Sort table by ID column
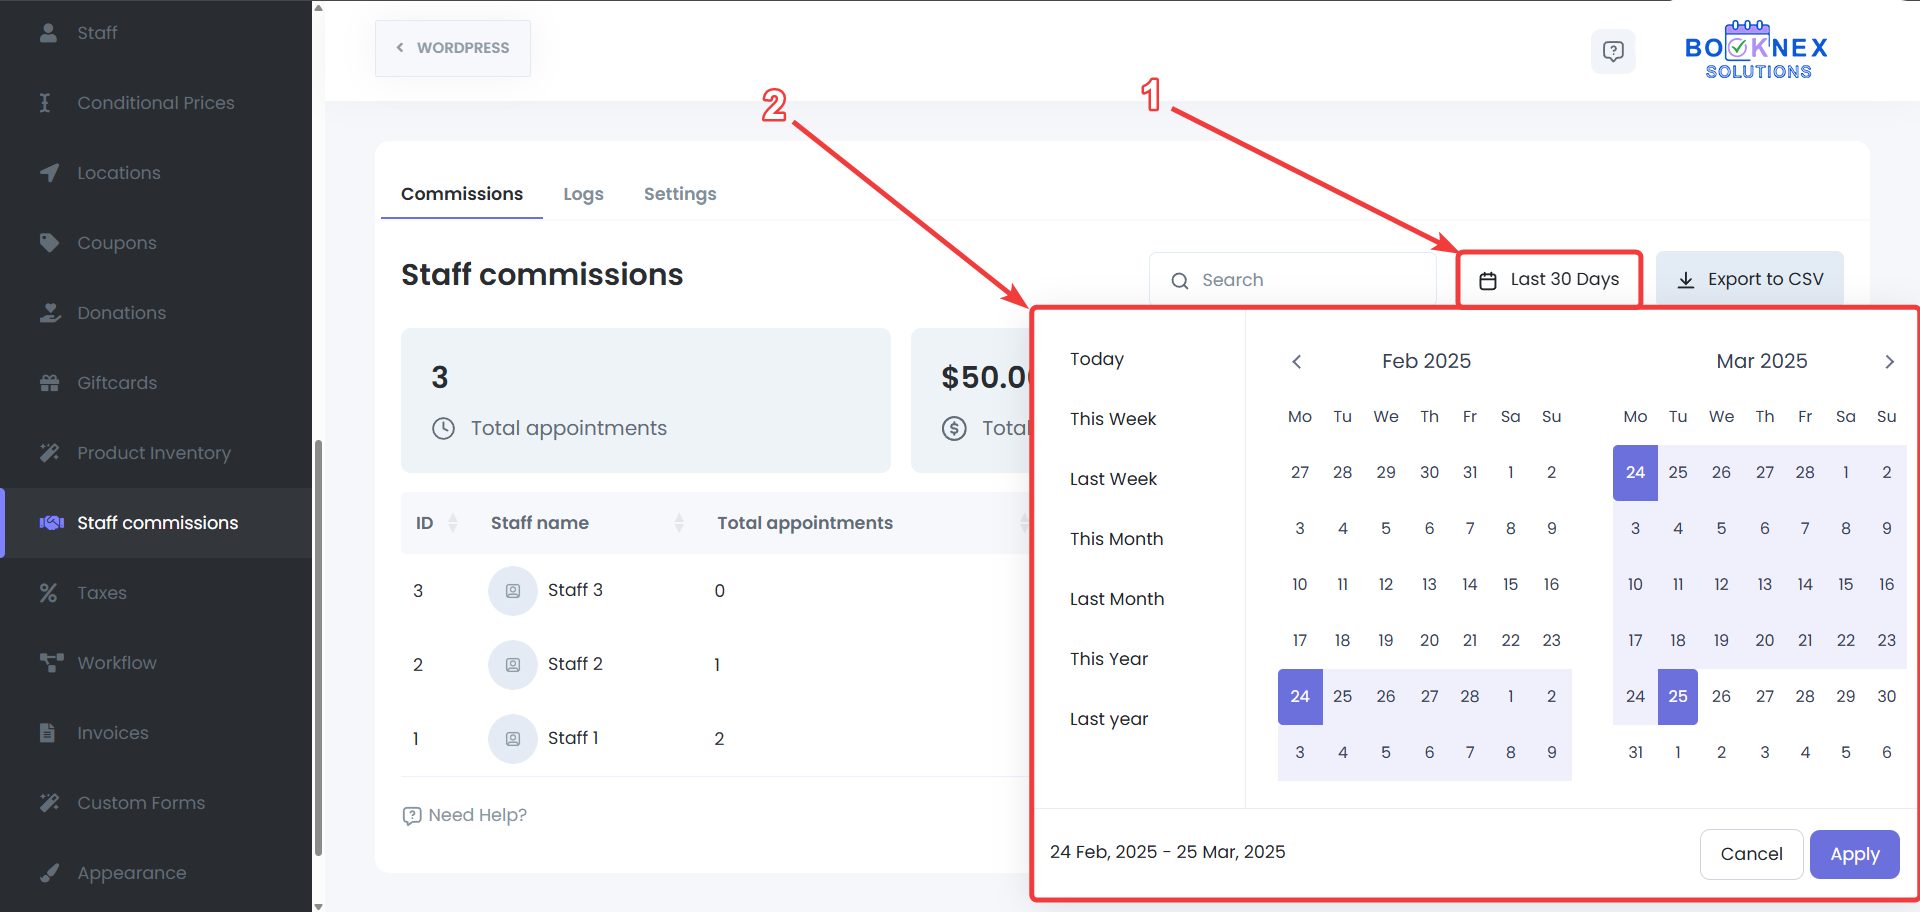The image size is (1920, 912). pos(452,523)
